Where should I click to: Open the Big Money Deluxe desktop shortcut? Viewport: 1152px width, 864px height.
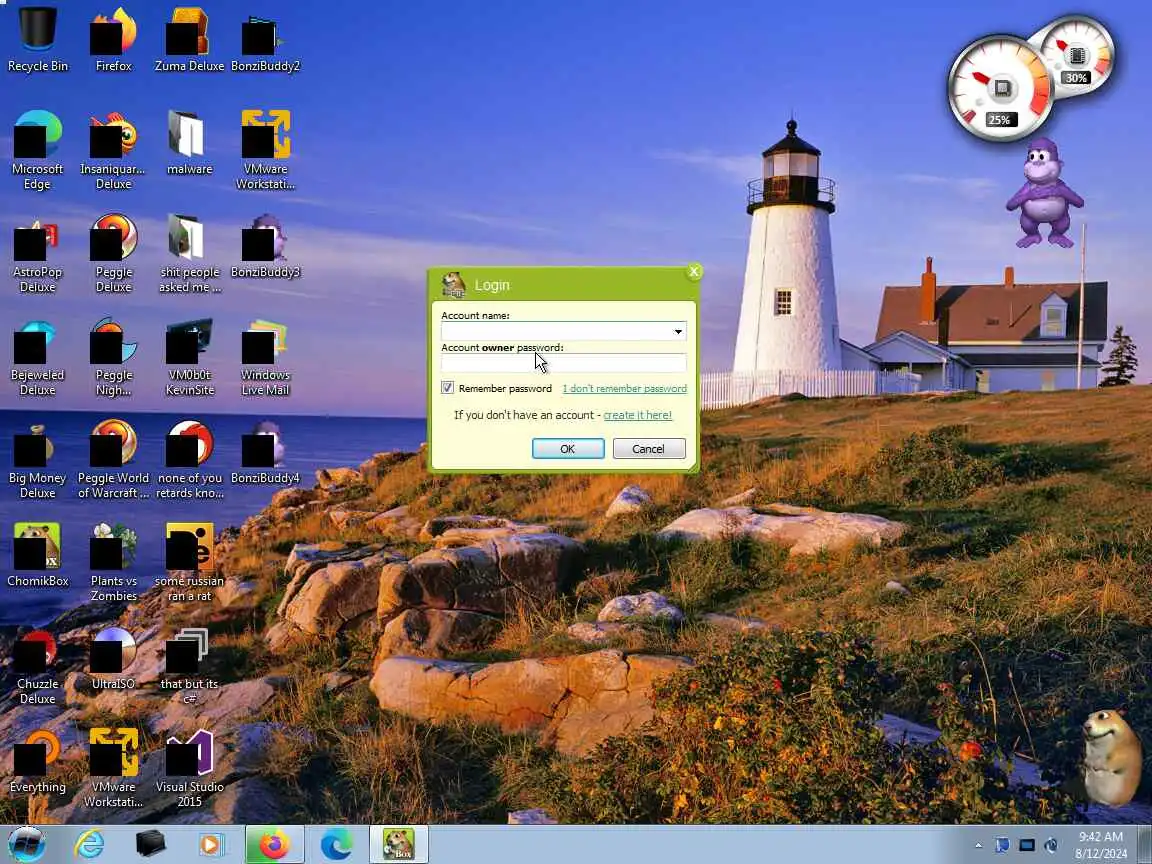[37, 458]
